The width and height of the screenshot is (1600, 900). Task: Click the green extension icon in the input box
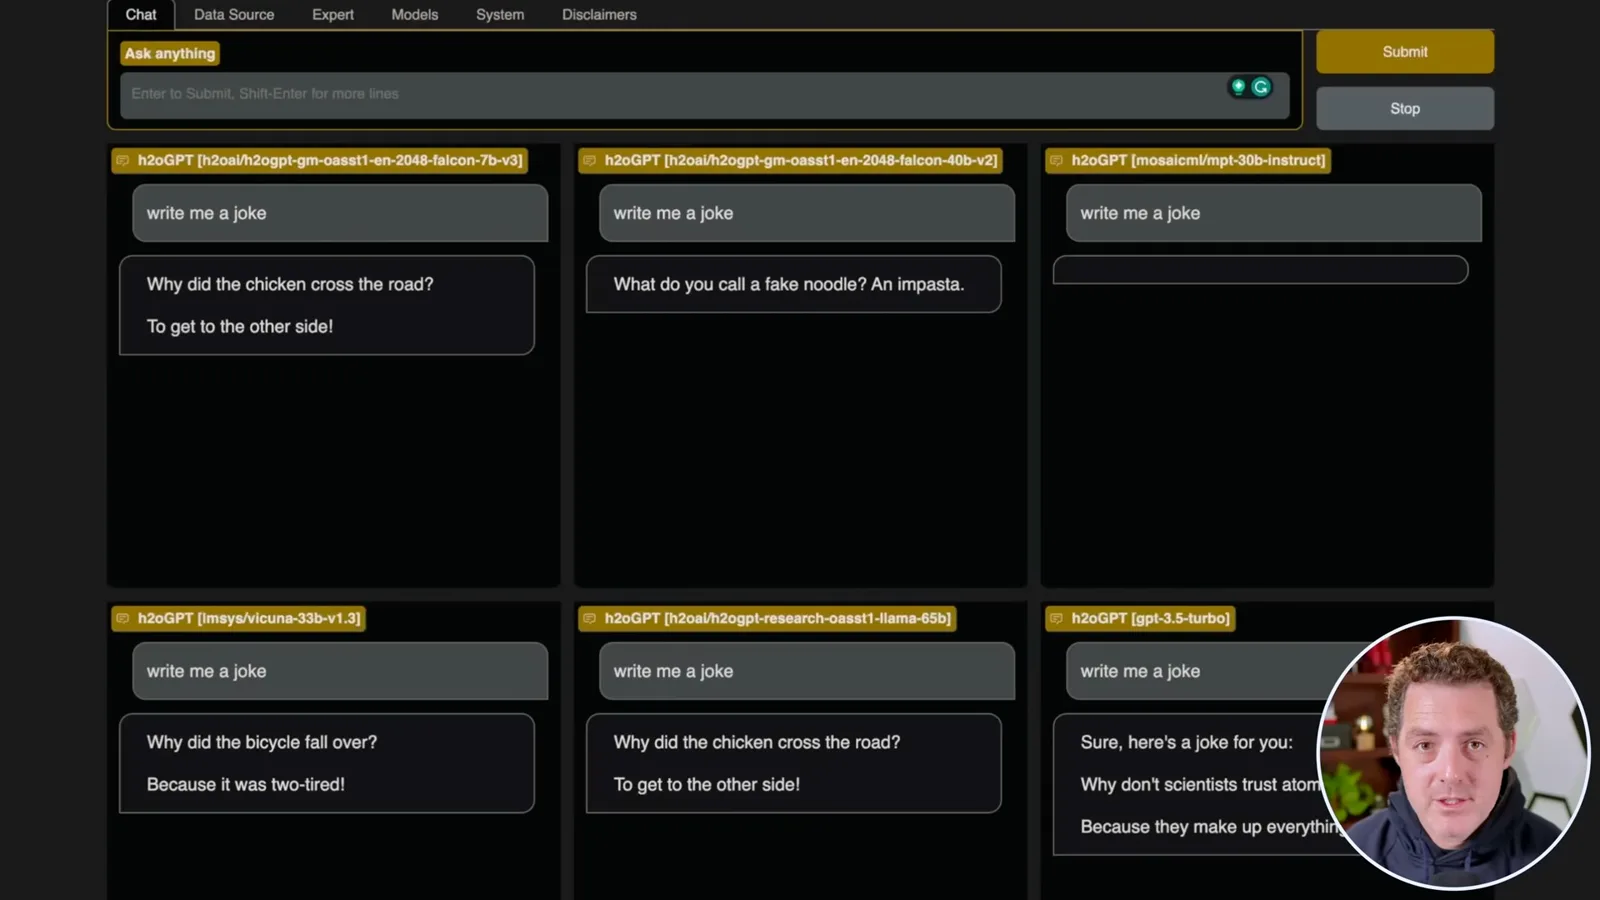click(x=1238, y=87)
